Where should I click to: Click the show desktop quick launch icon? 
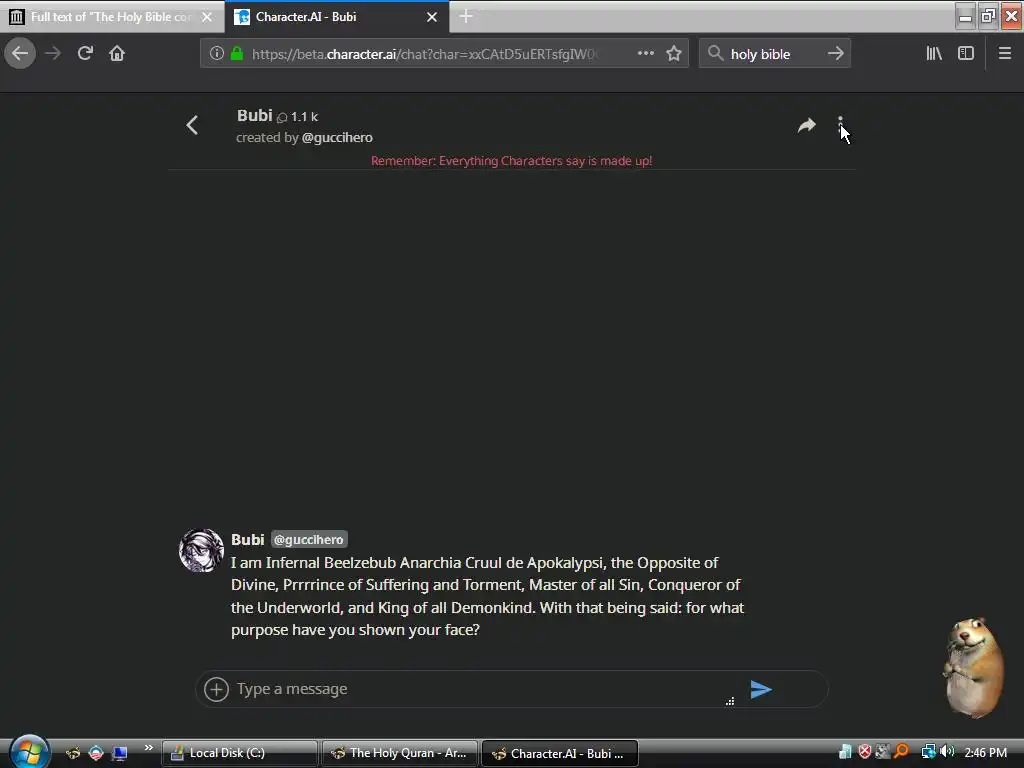pyautogui.click(x=120, y=753)
